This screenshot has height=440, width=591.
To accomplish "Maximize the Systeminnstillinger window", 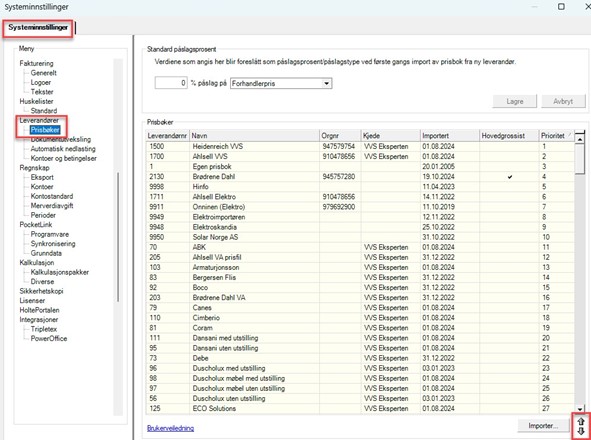I will [561, 6].
